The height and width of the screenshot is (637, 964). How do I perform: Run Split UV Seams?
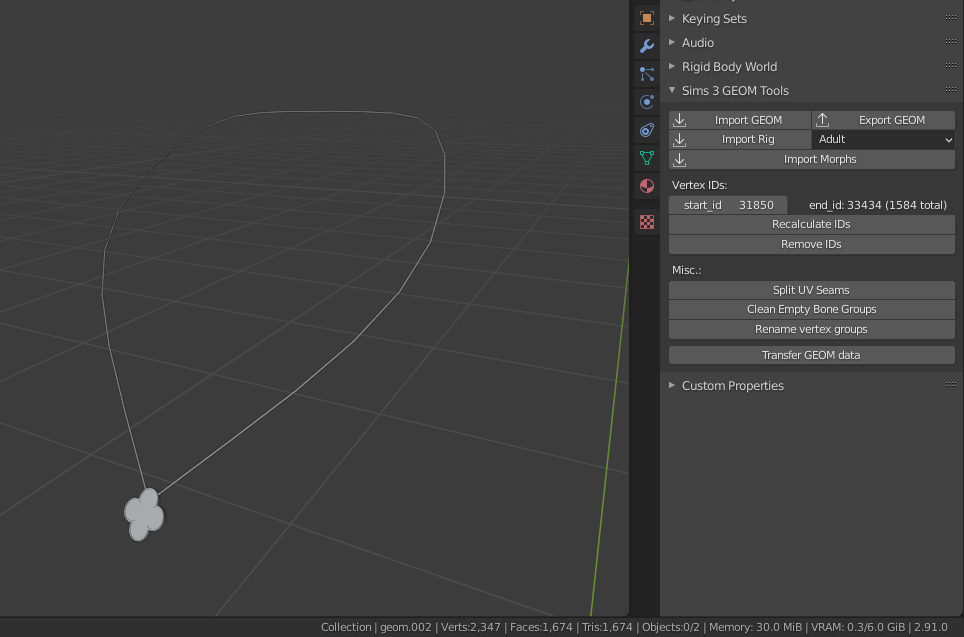point(811,290)
